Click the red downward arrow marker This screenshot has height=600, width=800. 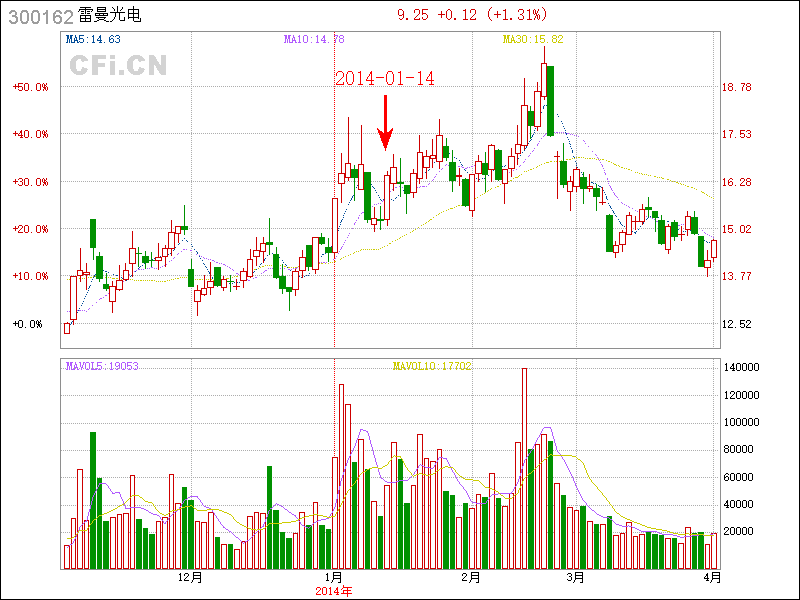coord(386,122)
